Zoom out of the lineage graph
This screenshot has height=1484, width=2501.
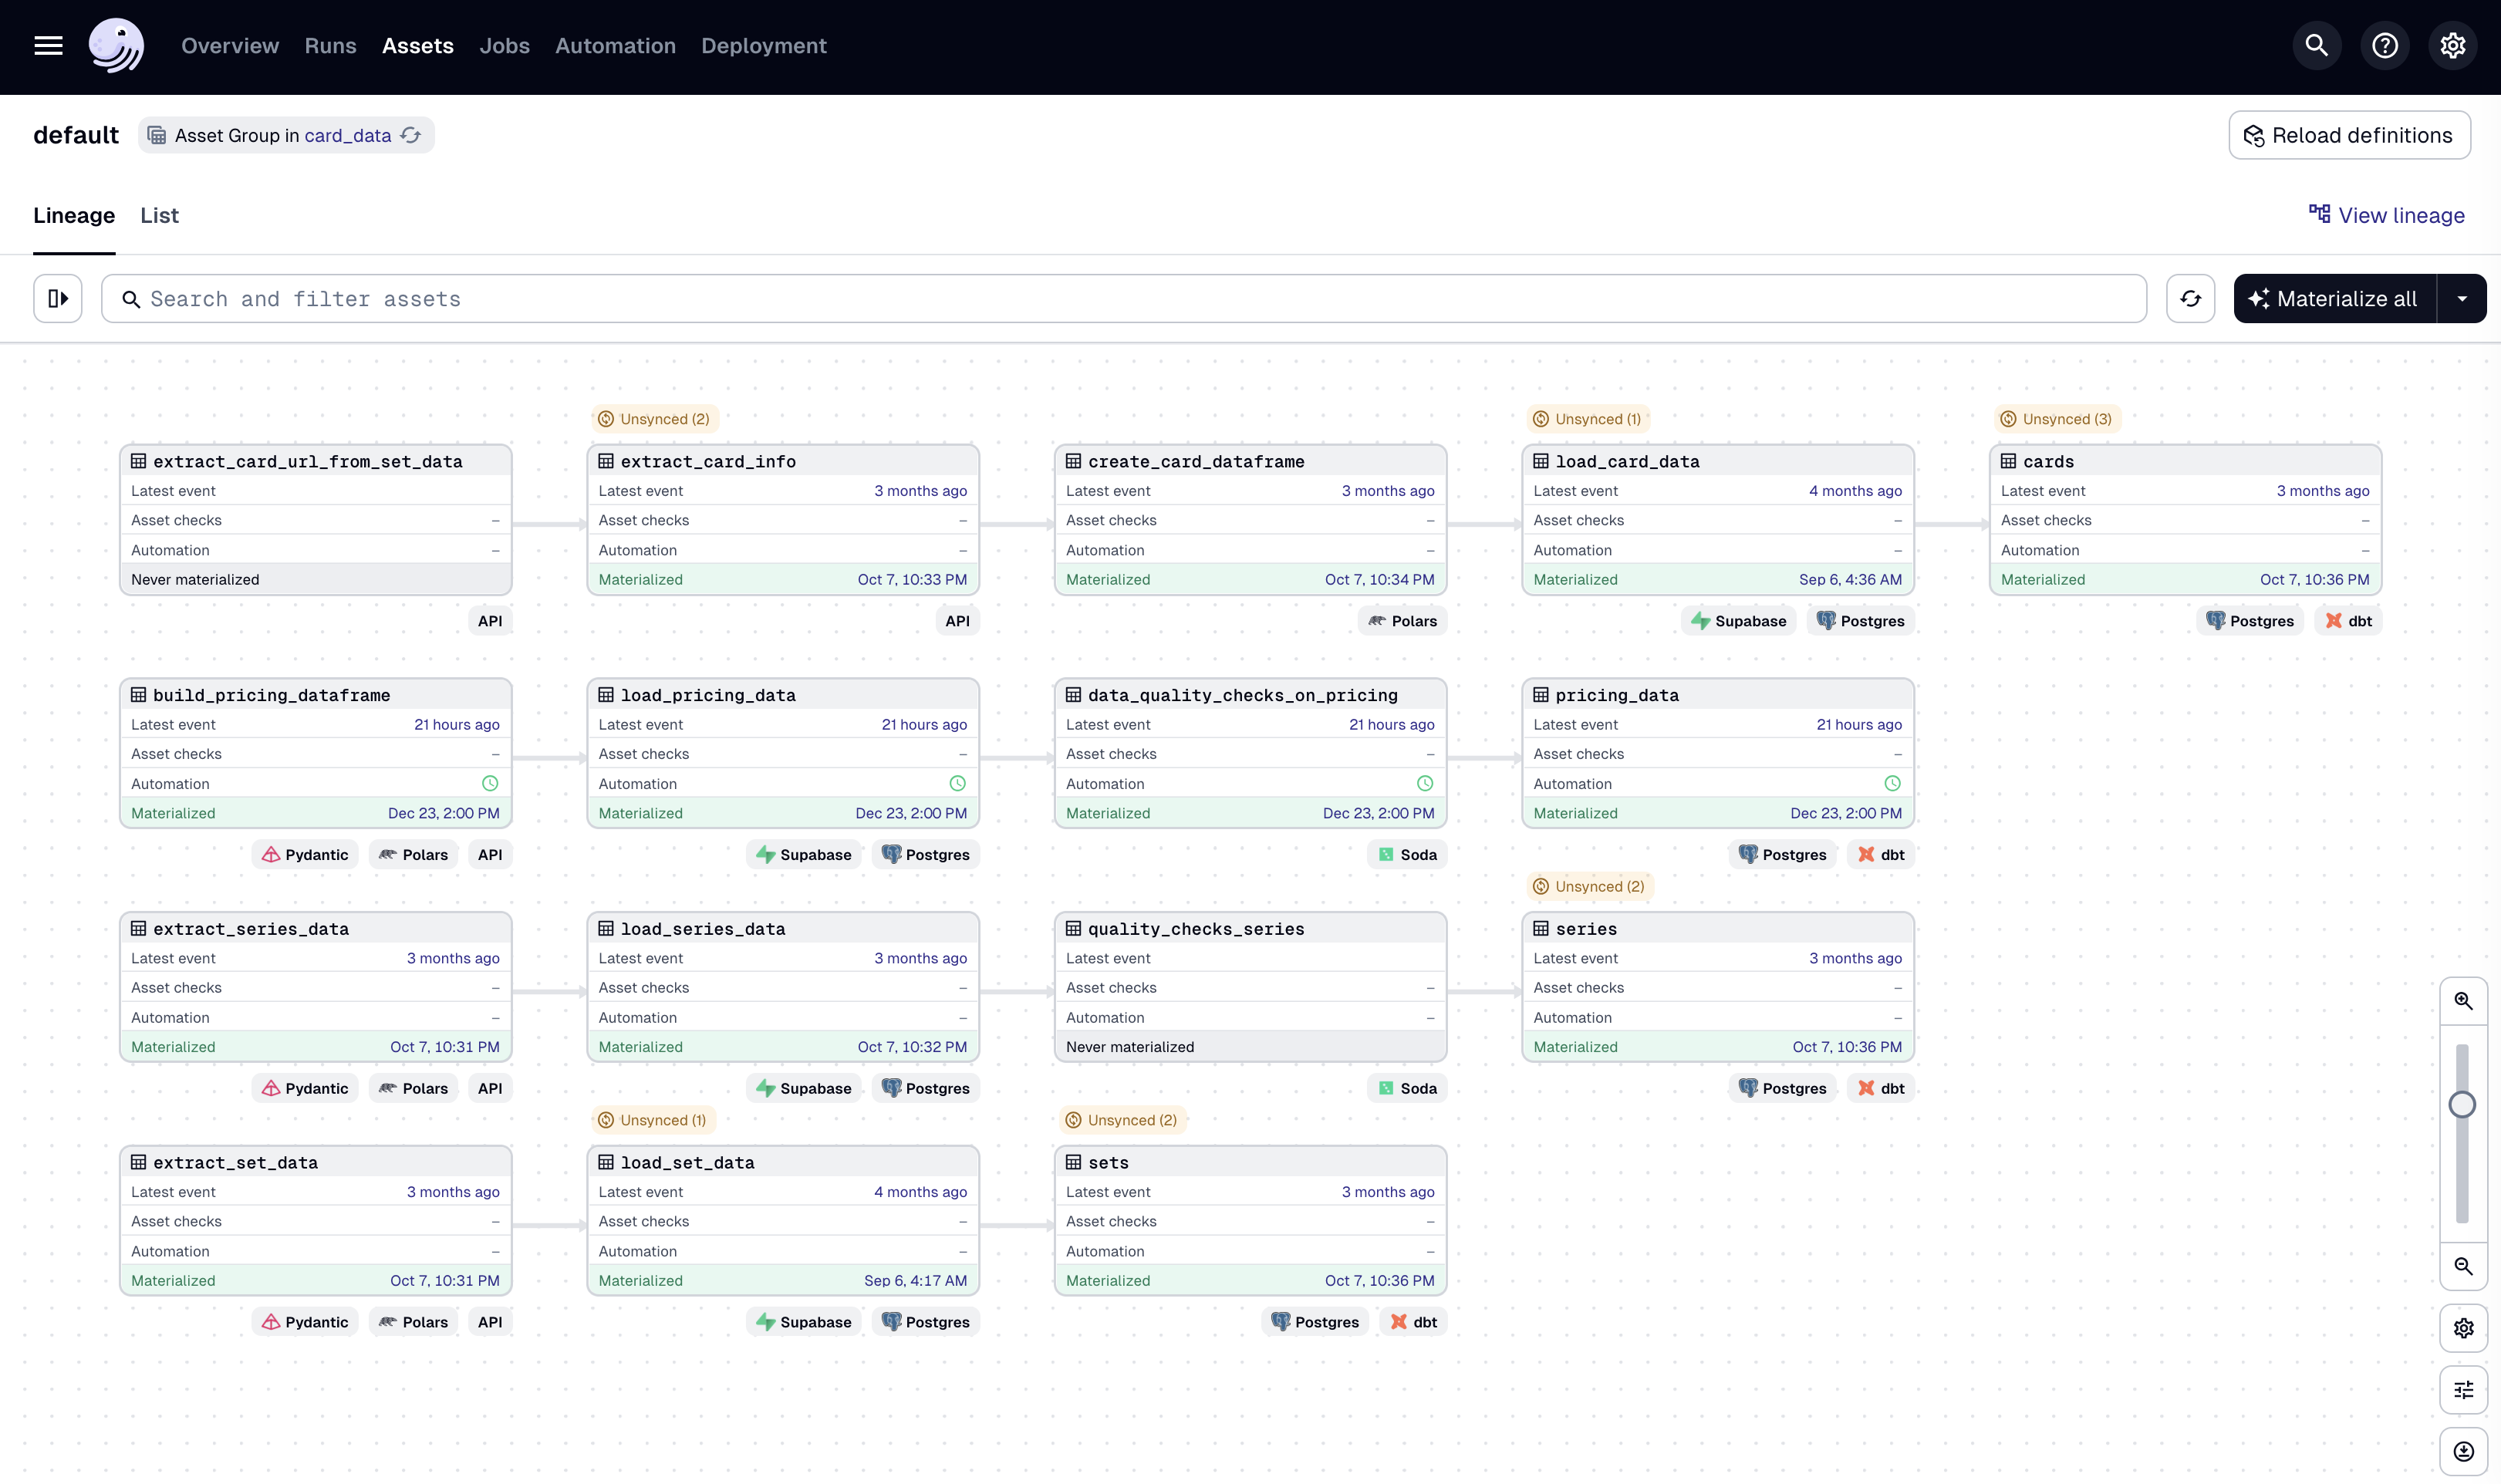pos(2463,1267)
